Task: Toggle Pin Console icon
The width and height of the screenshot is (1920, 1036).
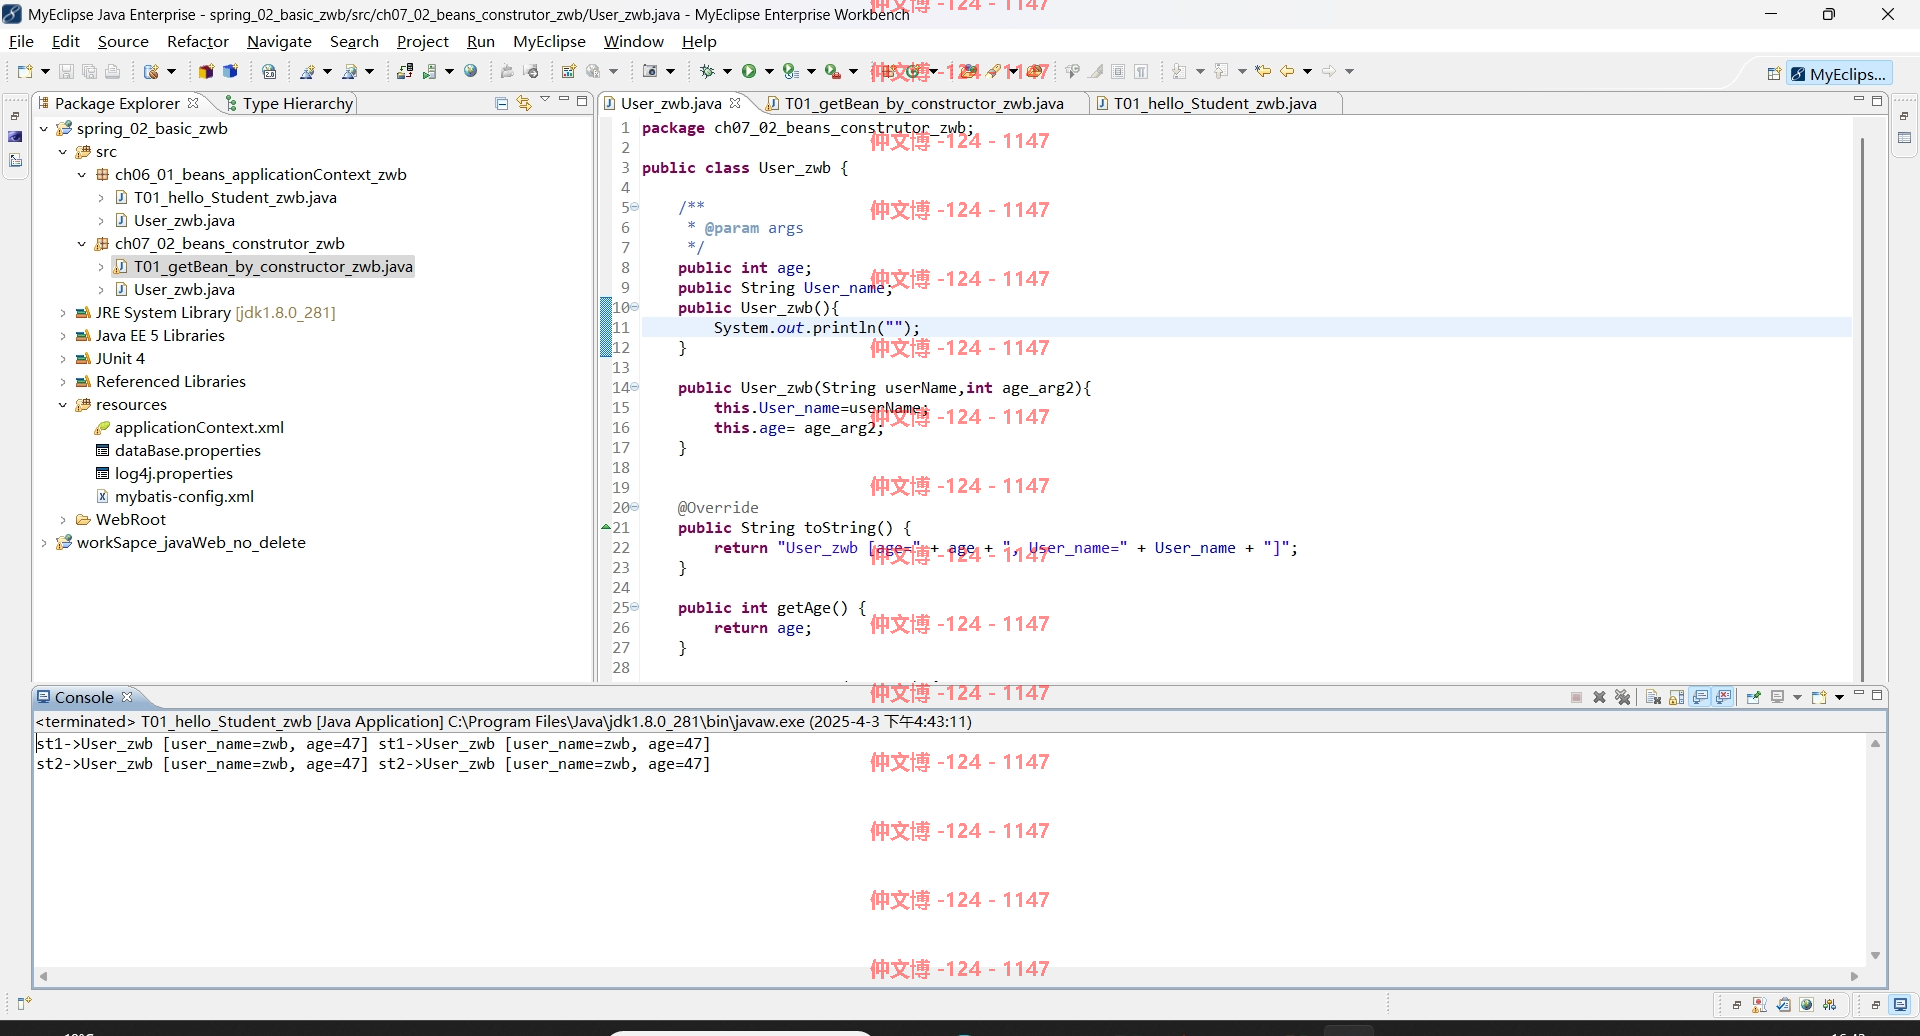Action: point(1753,697)
